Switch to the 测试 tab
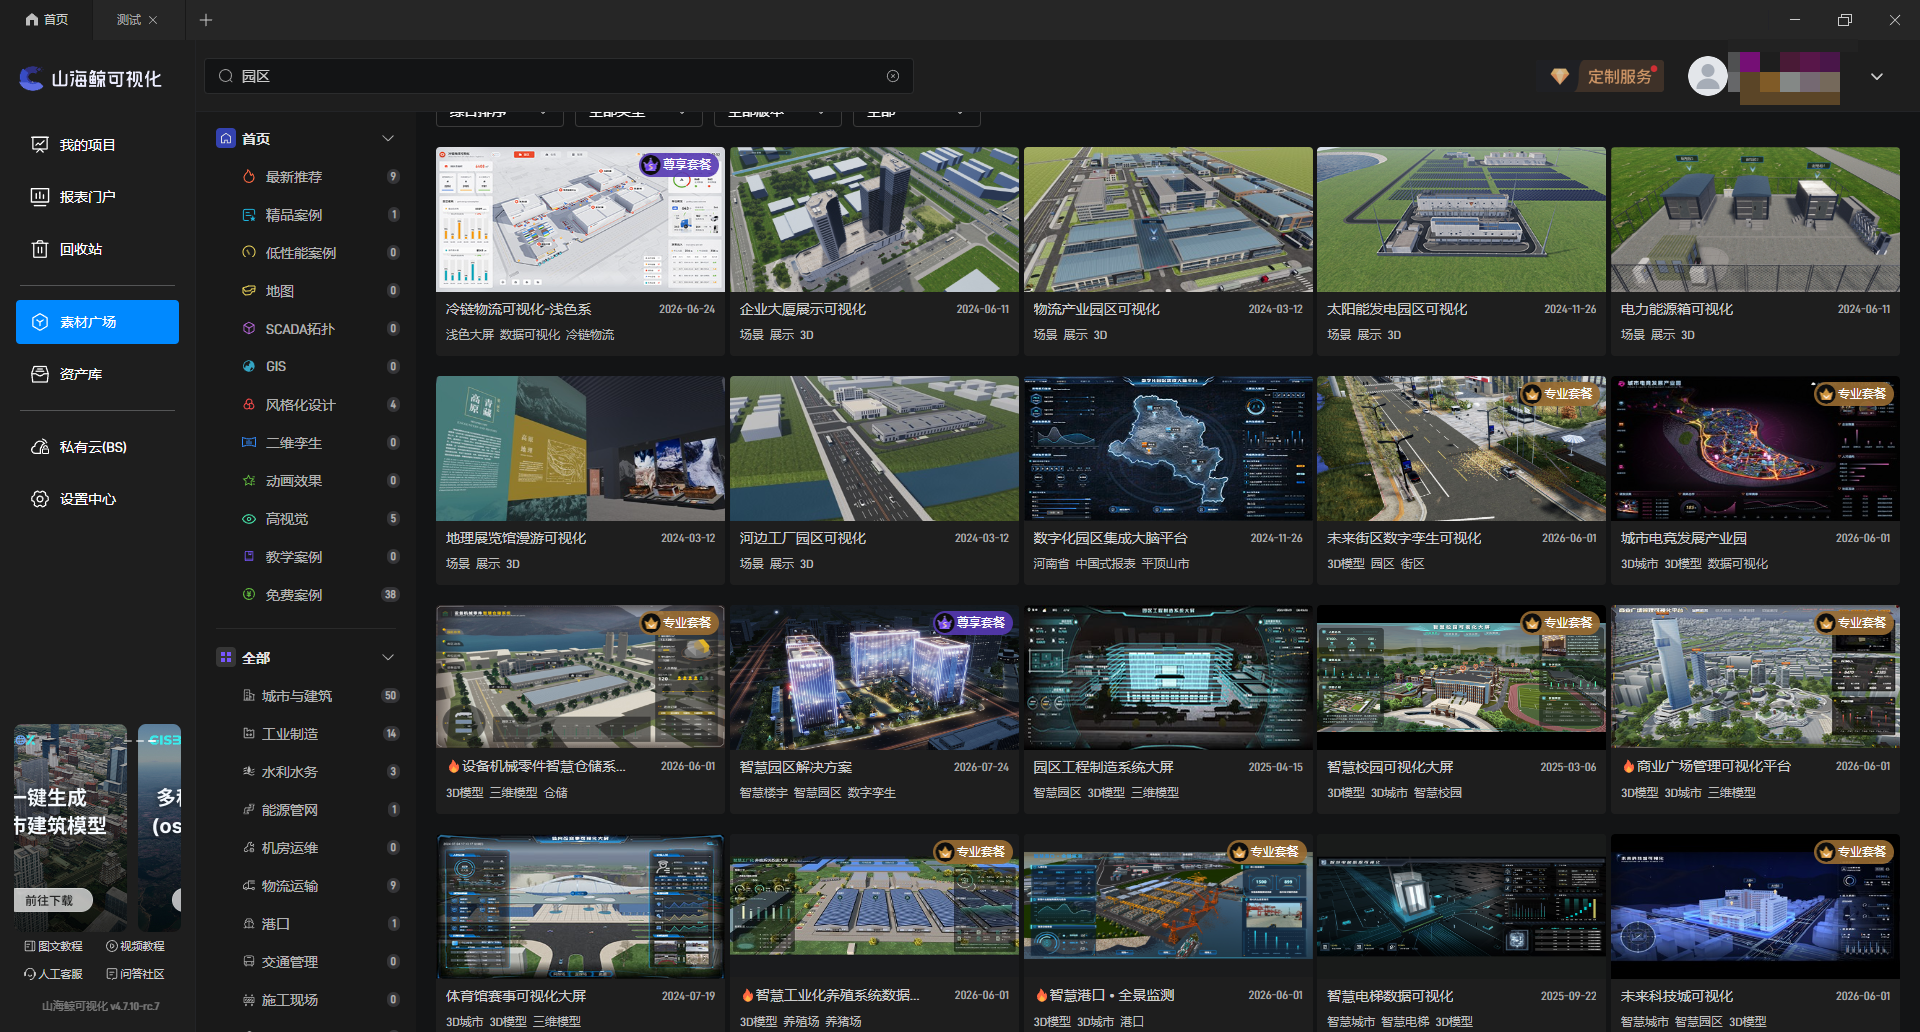The height and width of the screenshot is (1032, 1920). pos(129,20)
